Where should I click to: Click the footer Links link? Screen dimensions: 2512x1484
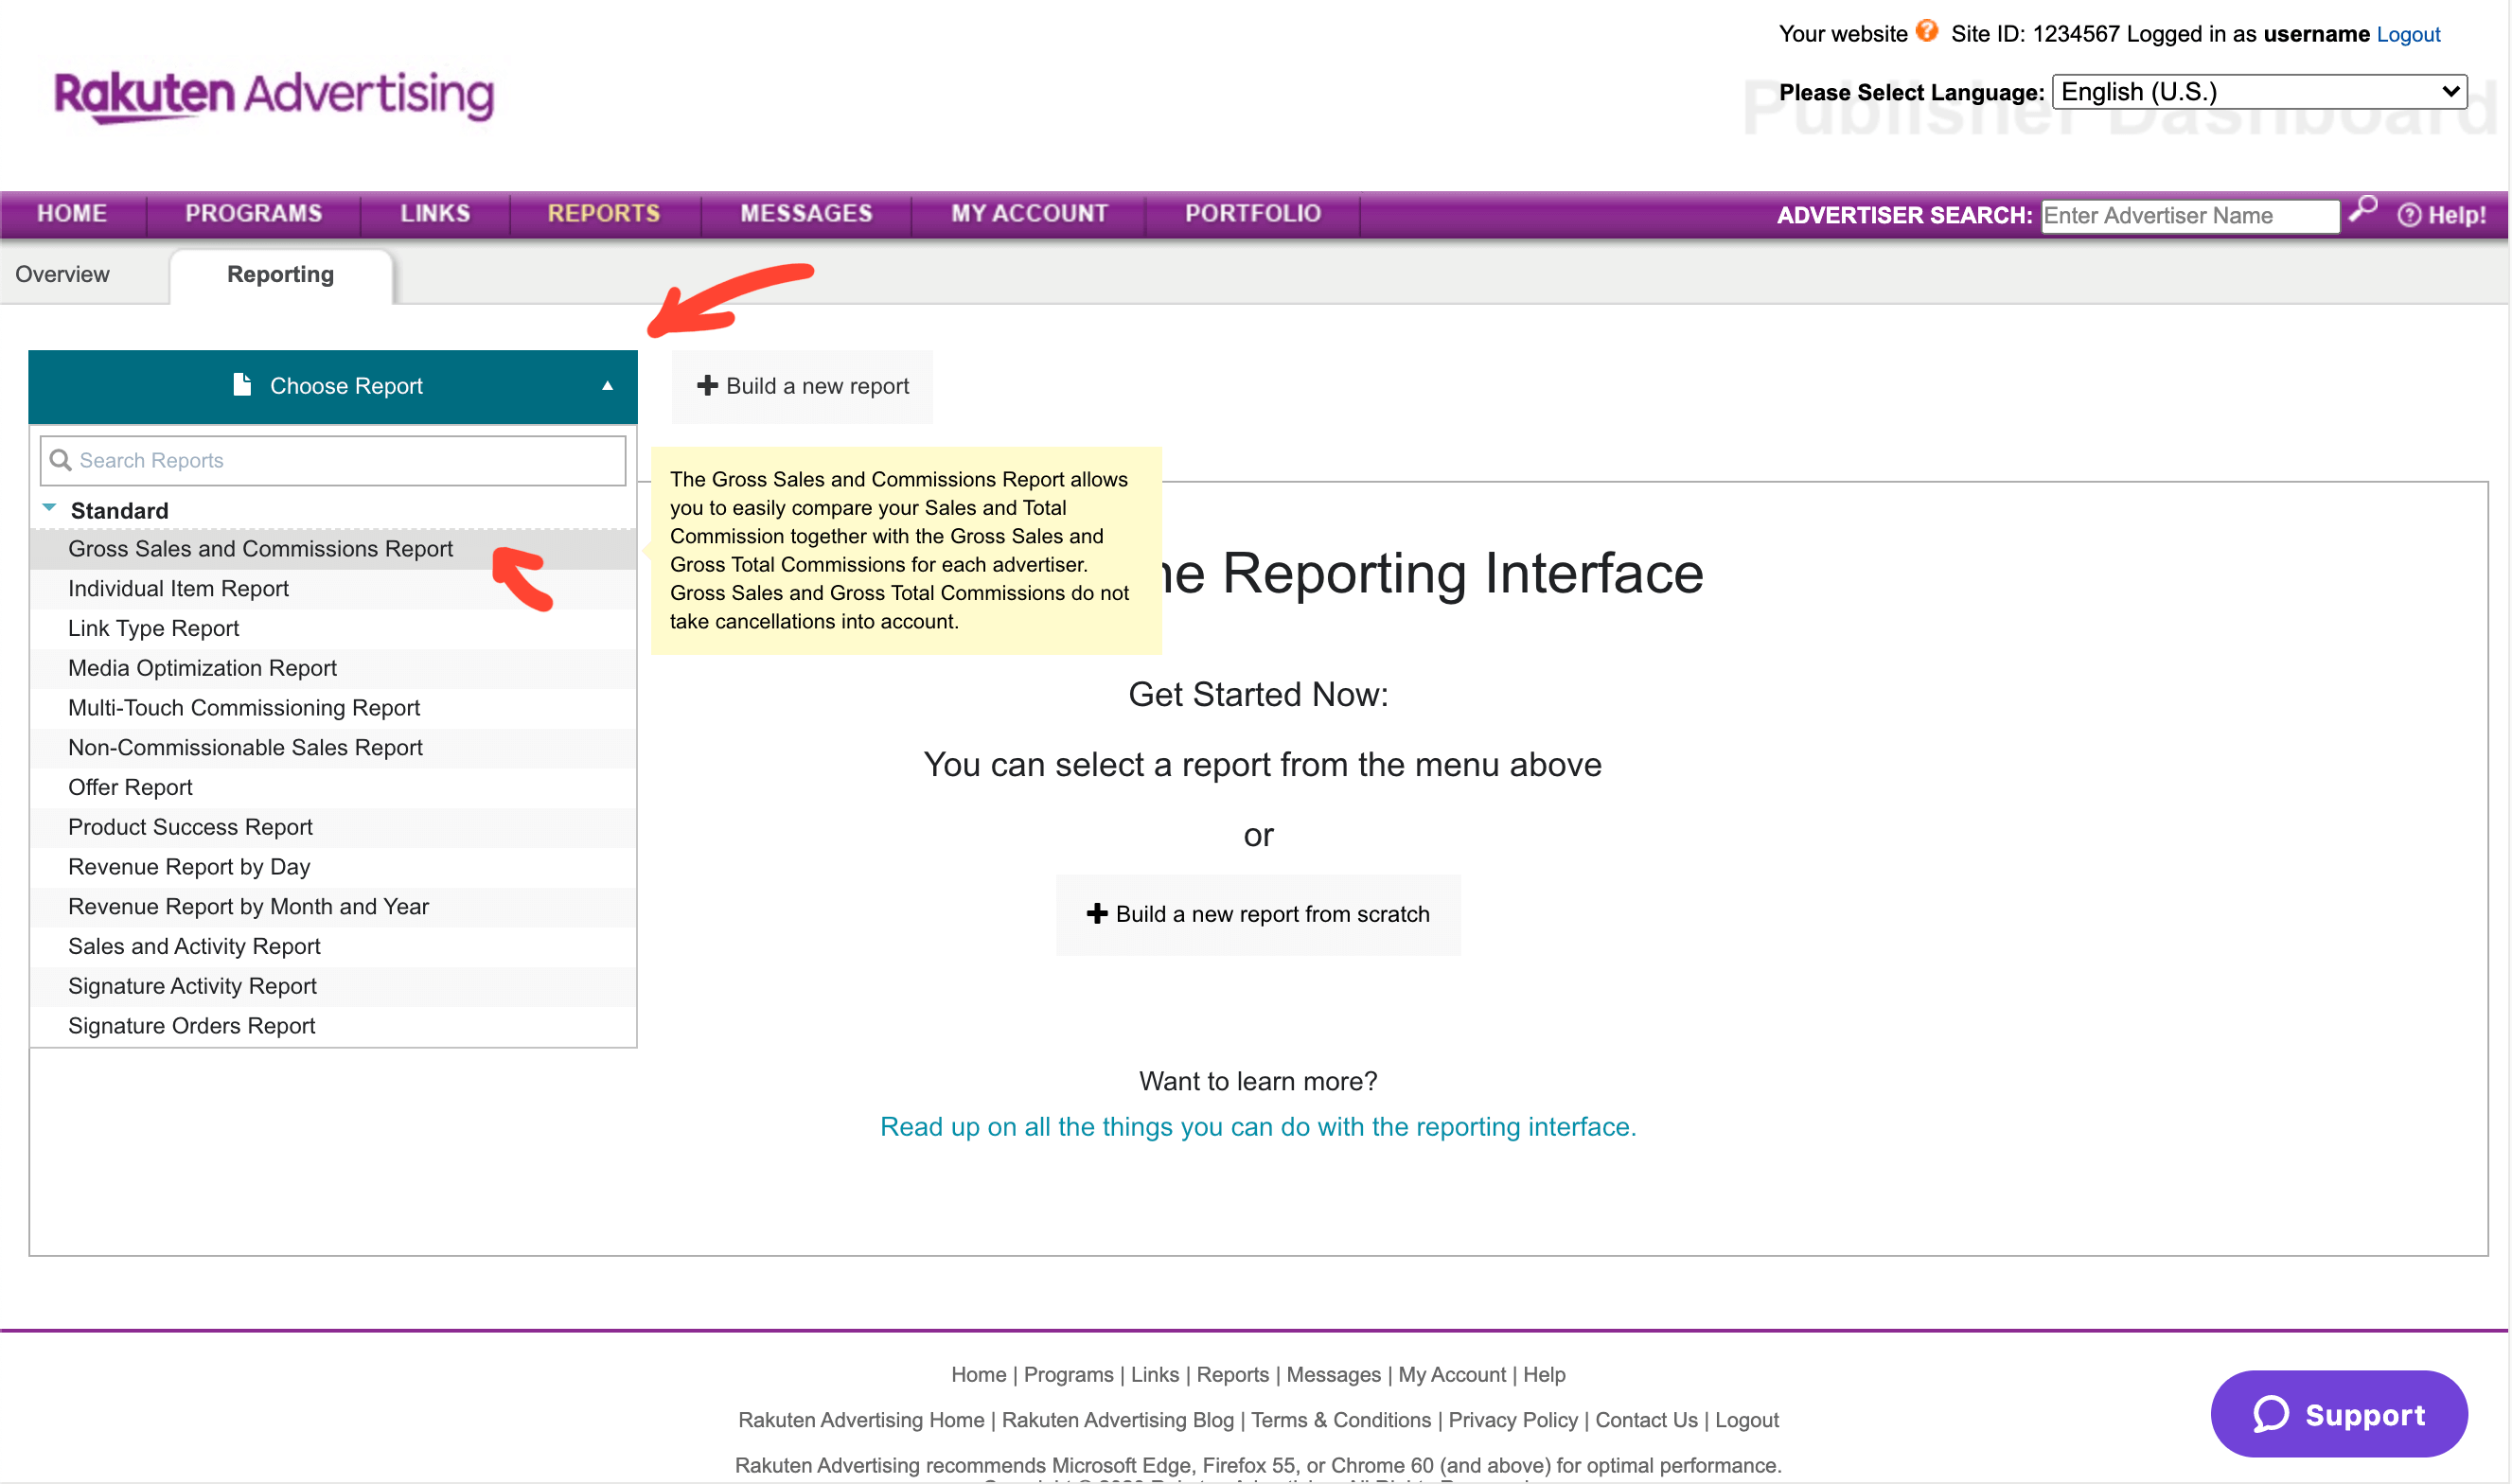(1155, 1375)
